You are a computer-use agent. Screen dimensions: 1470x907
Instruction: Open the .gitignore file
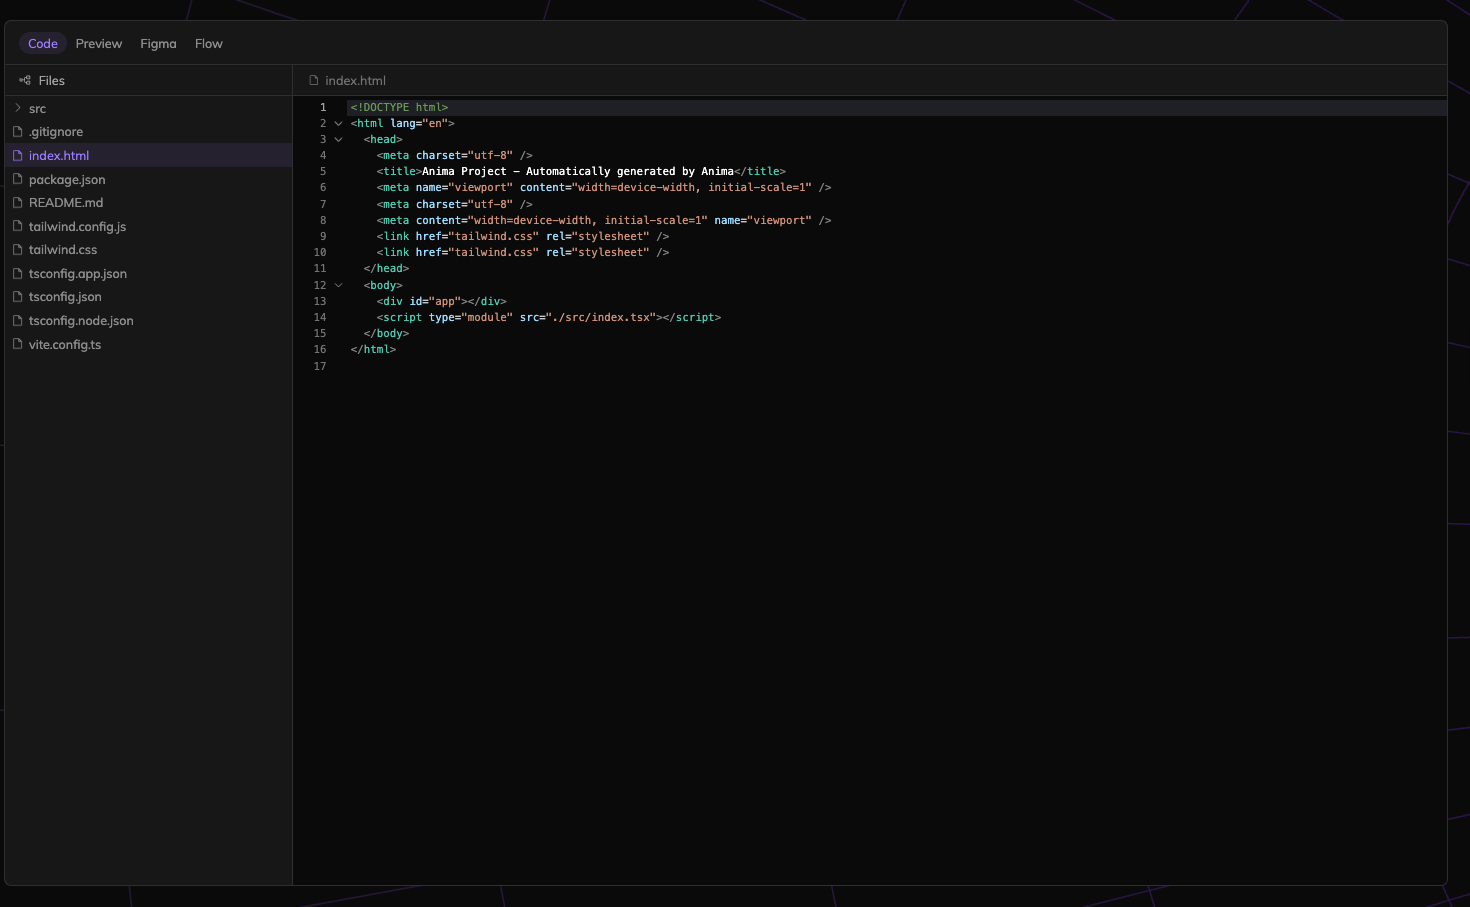(x=148, y=132)
